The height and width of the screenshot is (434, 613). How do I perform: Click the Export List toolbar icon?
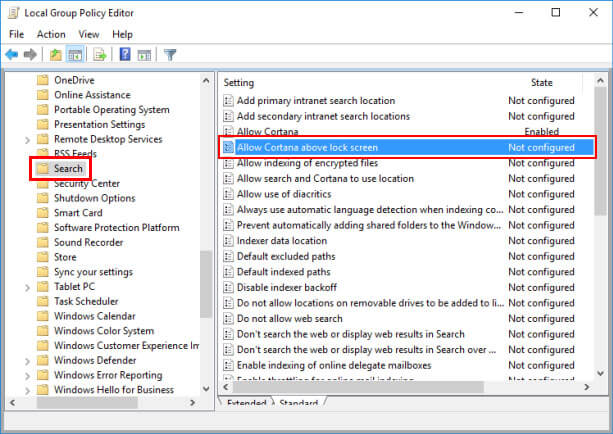click(x=101, y=54)
